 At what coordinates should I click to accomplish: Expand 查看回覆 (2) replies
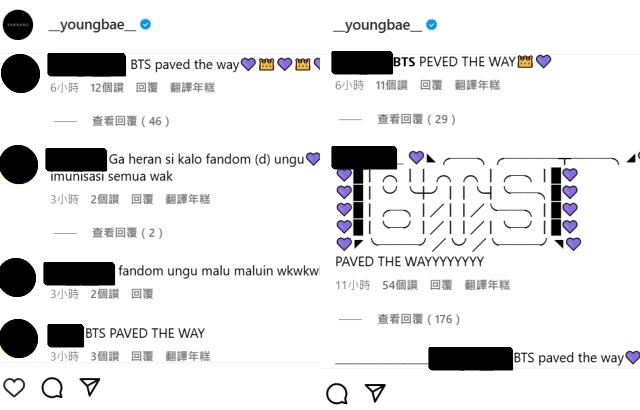(127, 233)
